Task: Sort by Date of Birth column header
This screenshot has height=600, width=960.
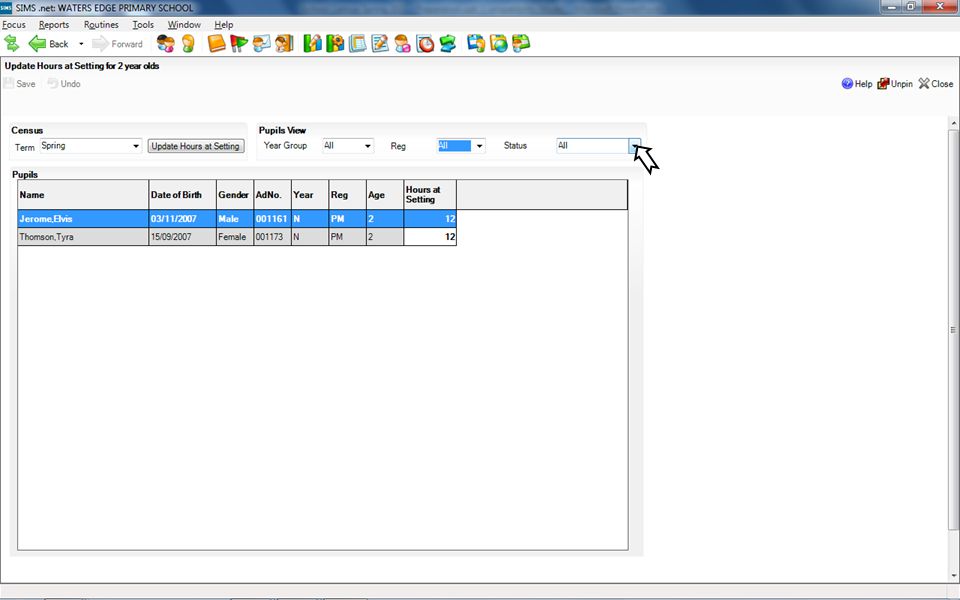Action: [182, 195]
